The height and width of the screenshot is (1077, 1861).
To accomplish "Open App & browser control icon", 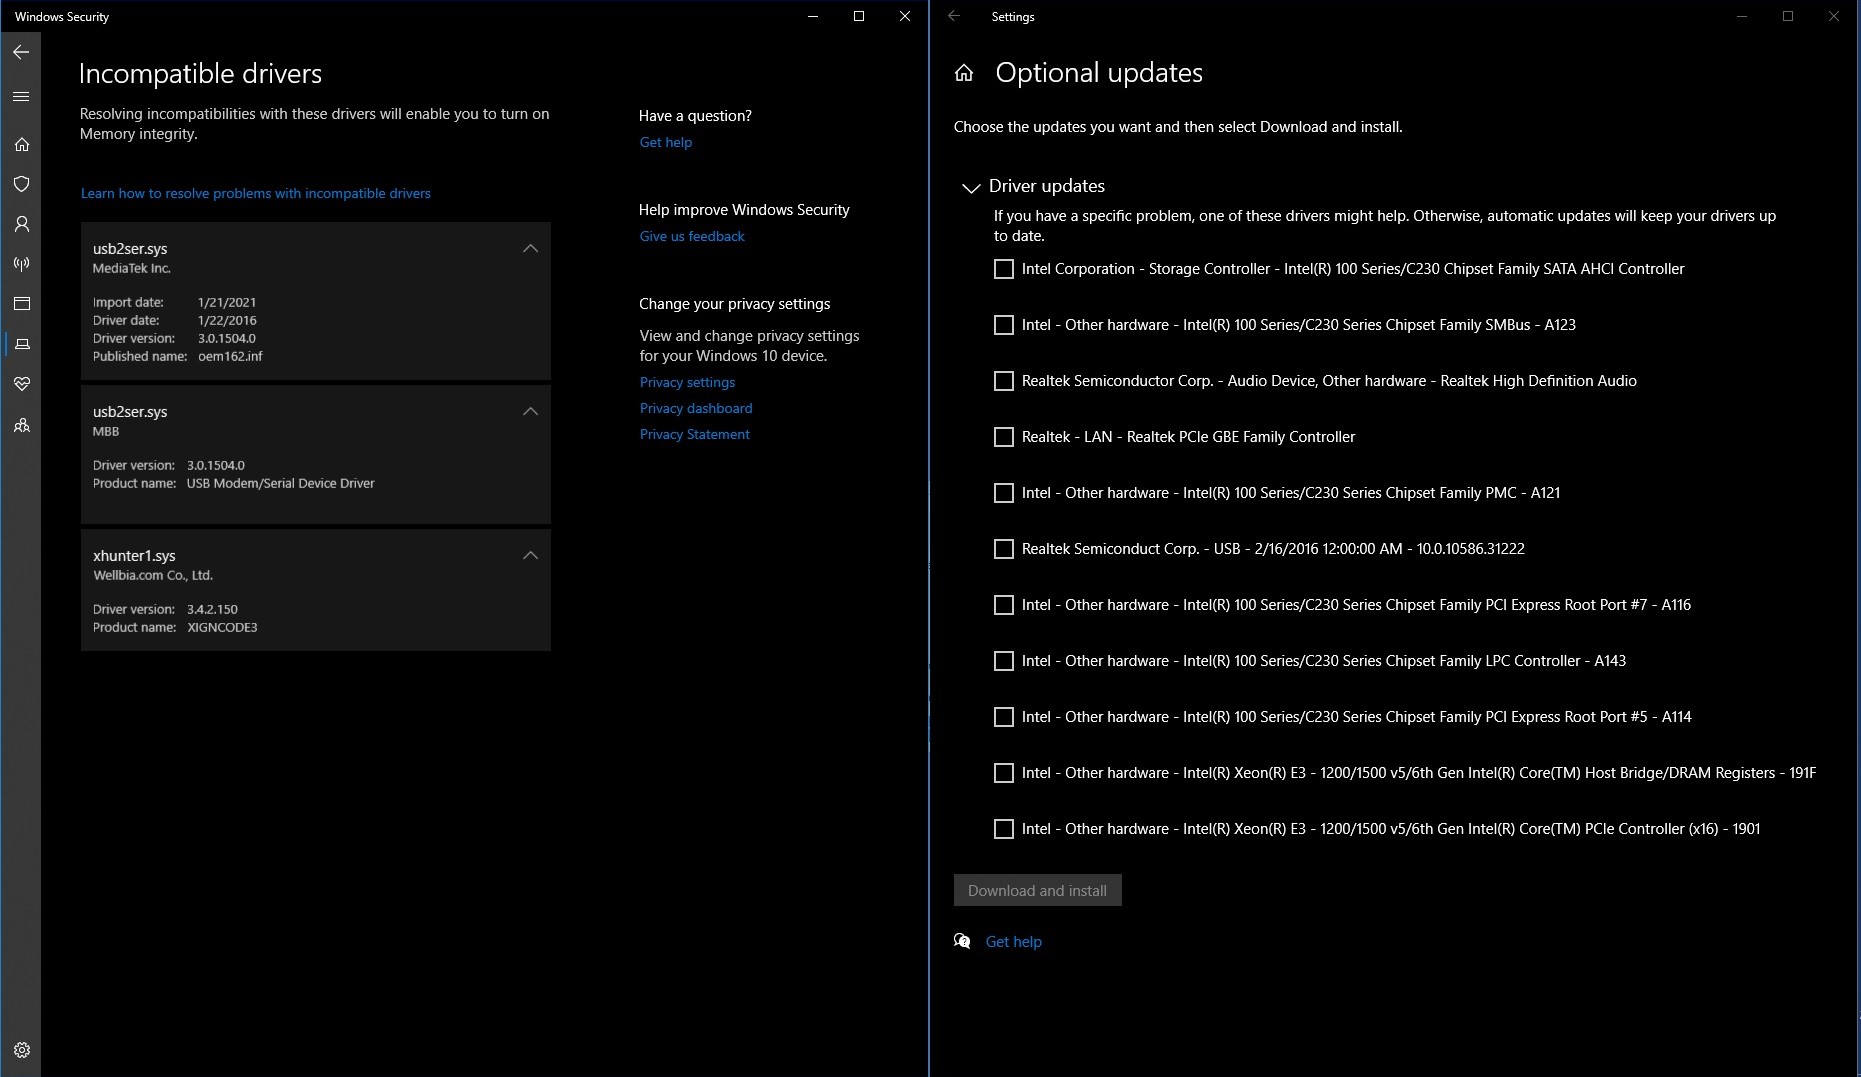I will coord(21,304).
